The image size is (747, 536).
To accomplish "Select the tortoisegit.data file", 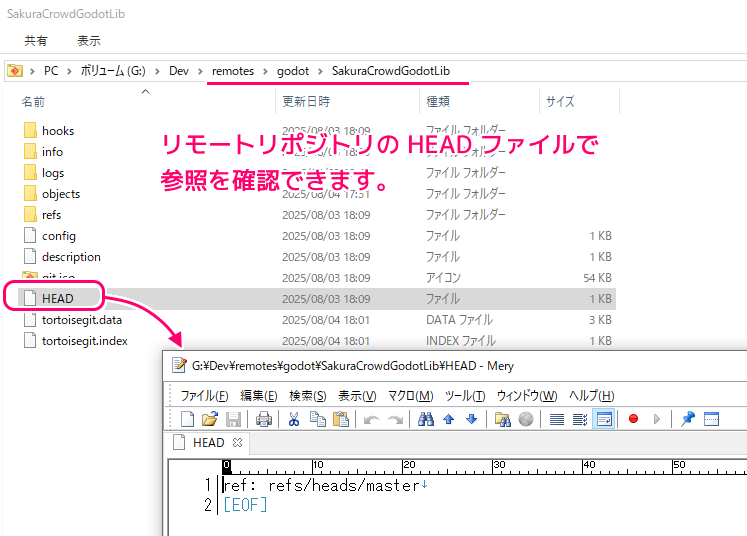I will click(x=82, y=320).
